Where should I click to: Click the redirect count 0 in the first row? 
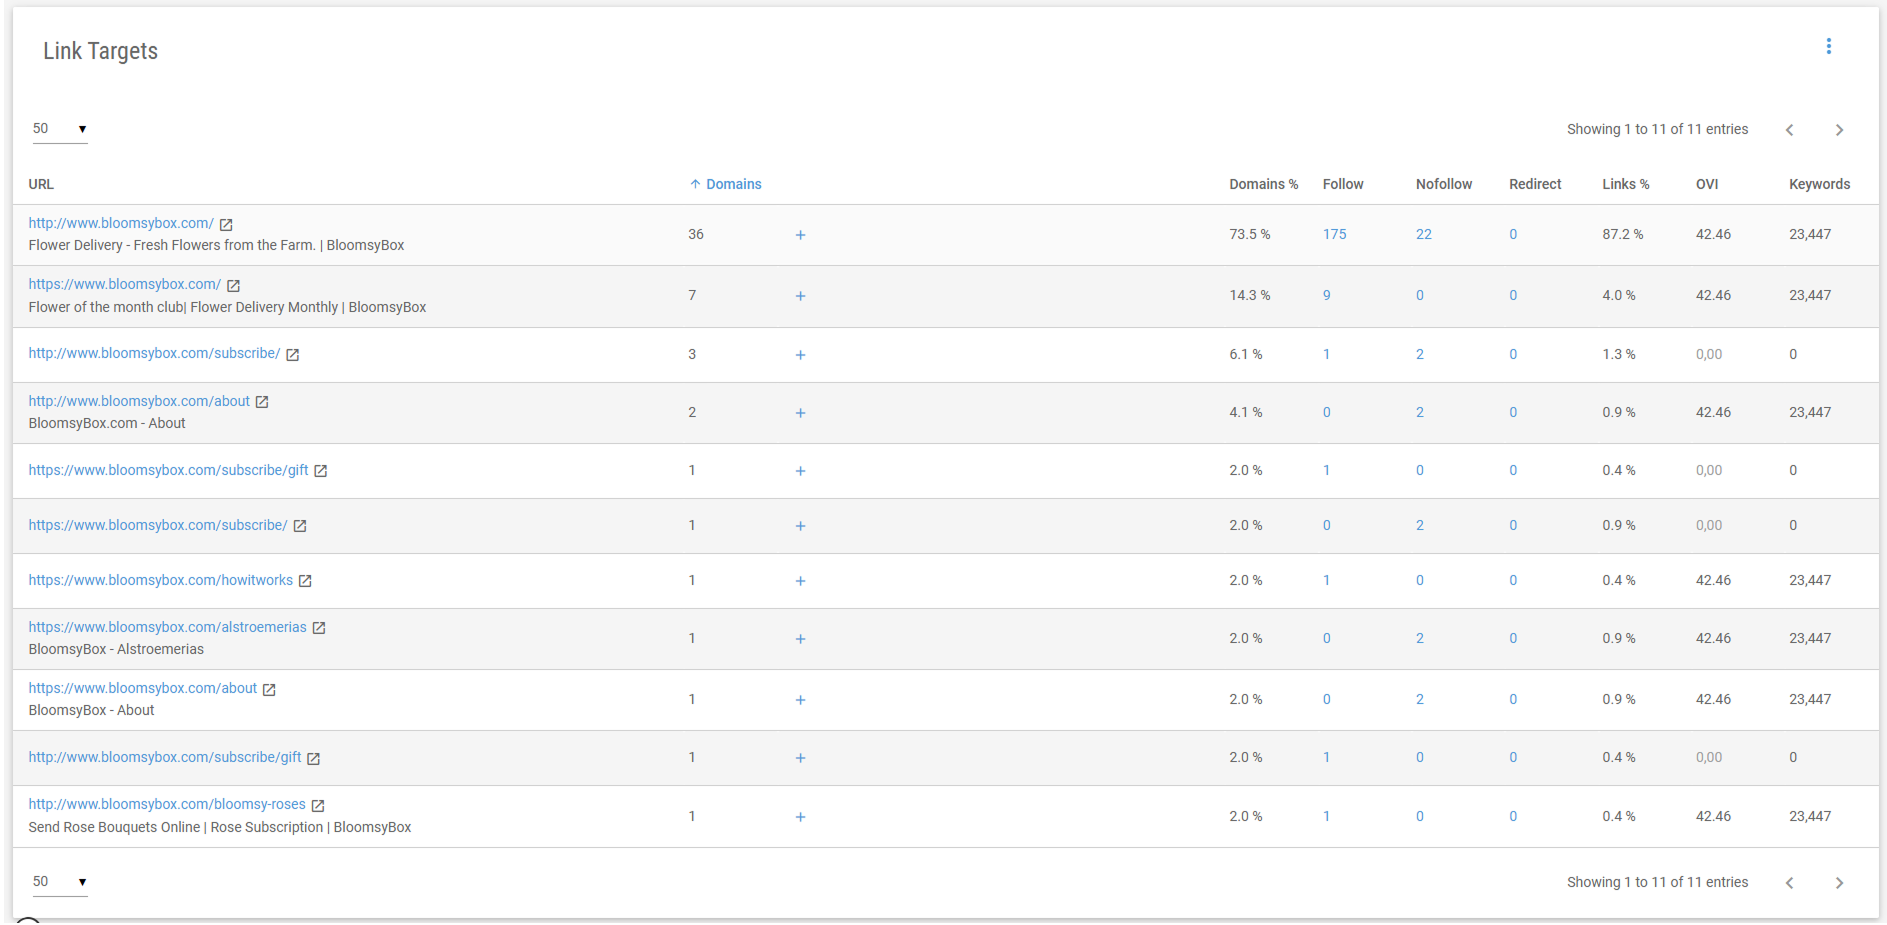tap(1513, 234)
